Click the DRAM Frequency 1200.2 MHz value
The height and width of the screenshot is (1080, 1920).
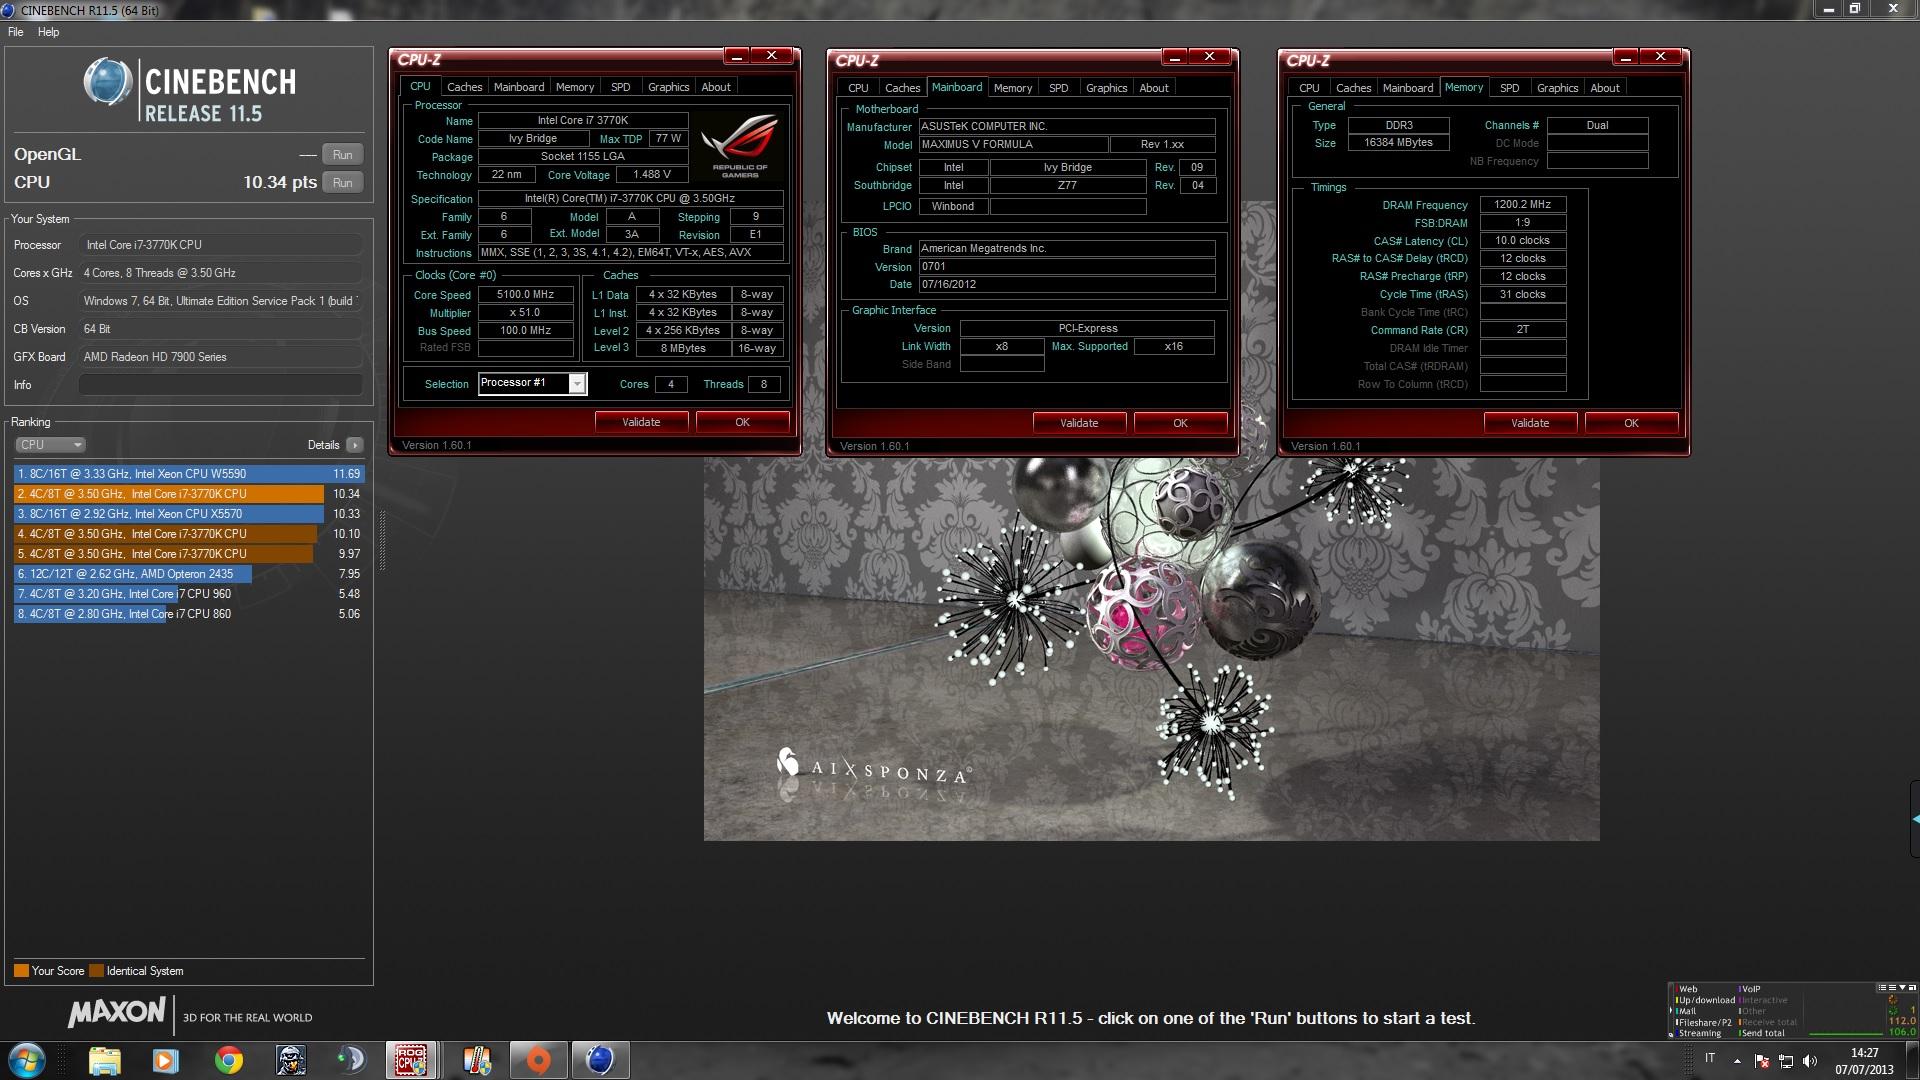1522,204
